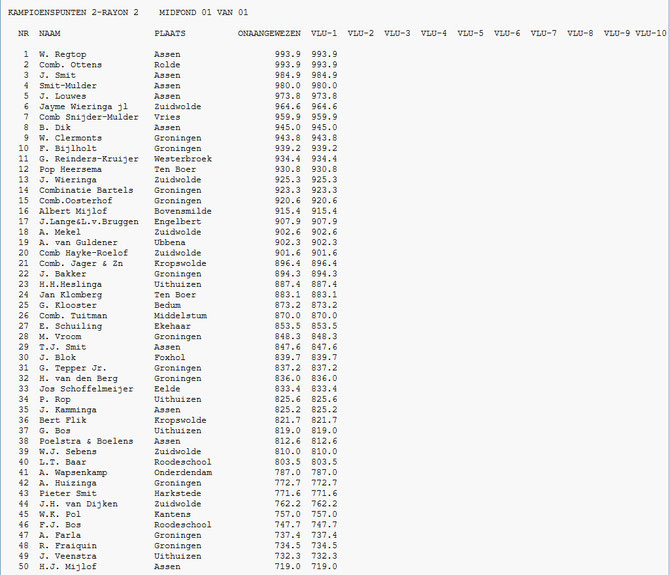The height and width of the screenshot is (575, 670).
Task: Click the place 'Onderdendam'
Action: pos(183,472)
